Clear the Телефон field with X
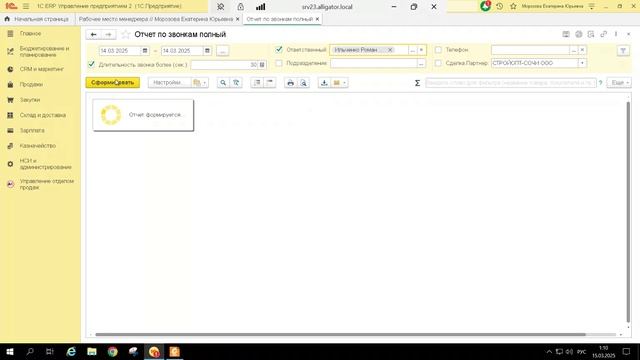The height and width of the screenshot is (360, 640). point(582,50)
